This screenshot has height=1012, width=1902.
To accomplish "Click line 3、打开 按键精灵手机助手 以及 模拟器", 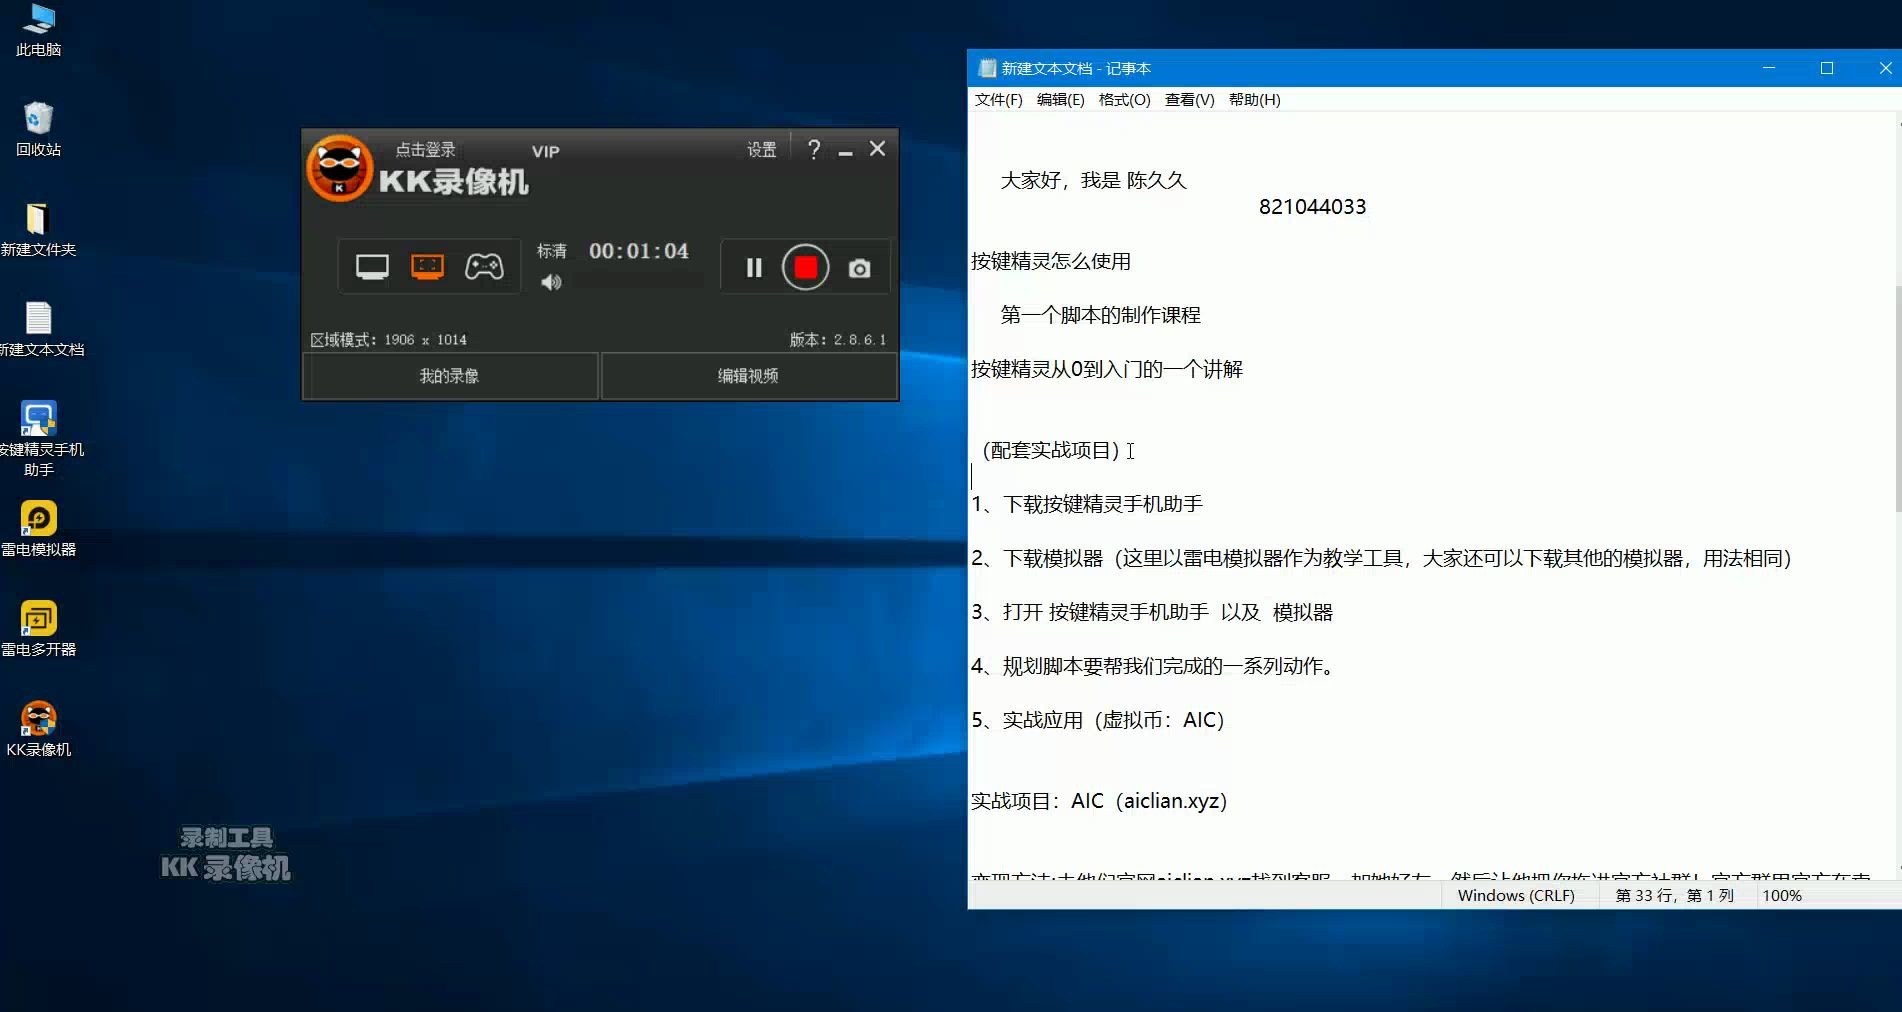I will point(1152,613).
